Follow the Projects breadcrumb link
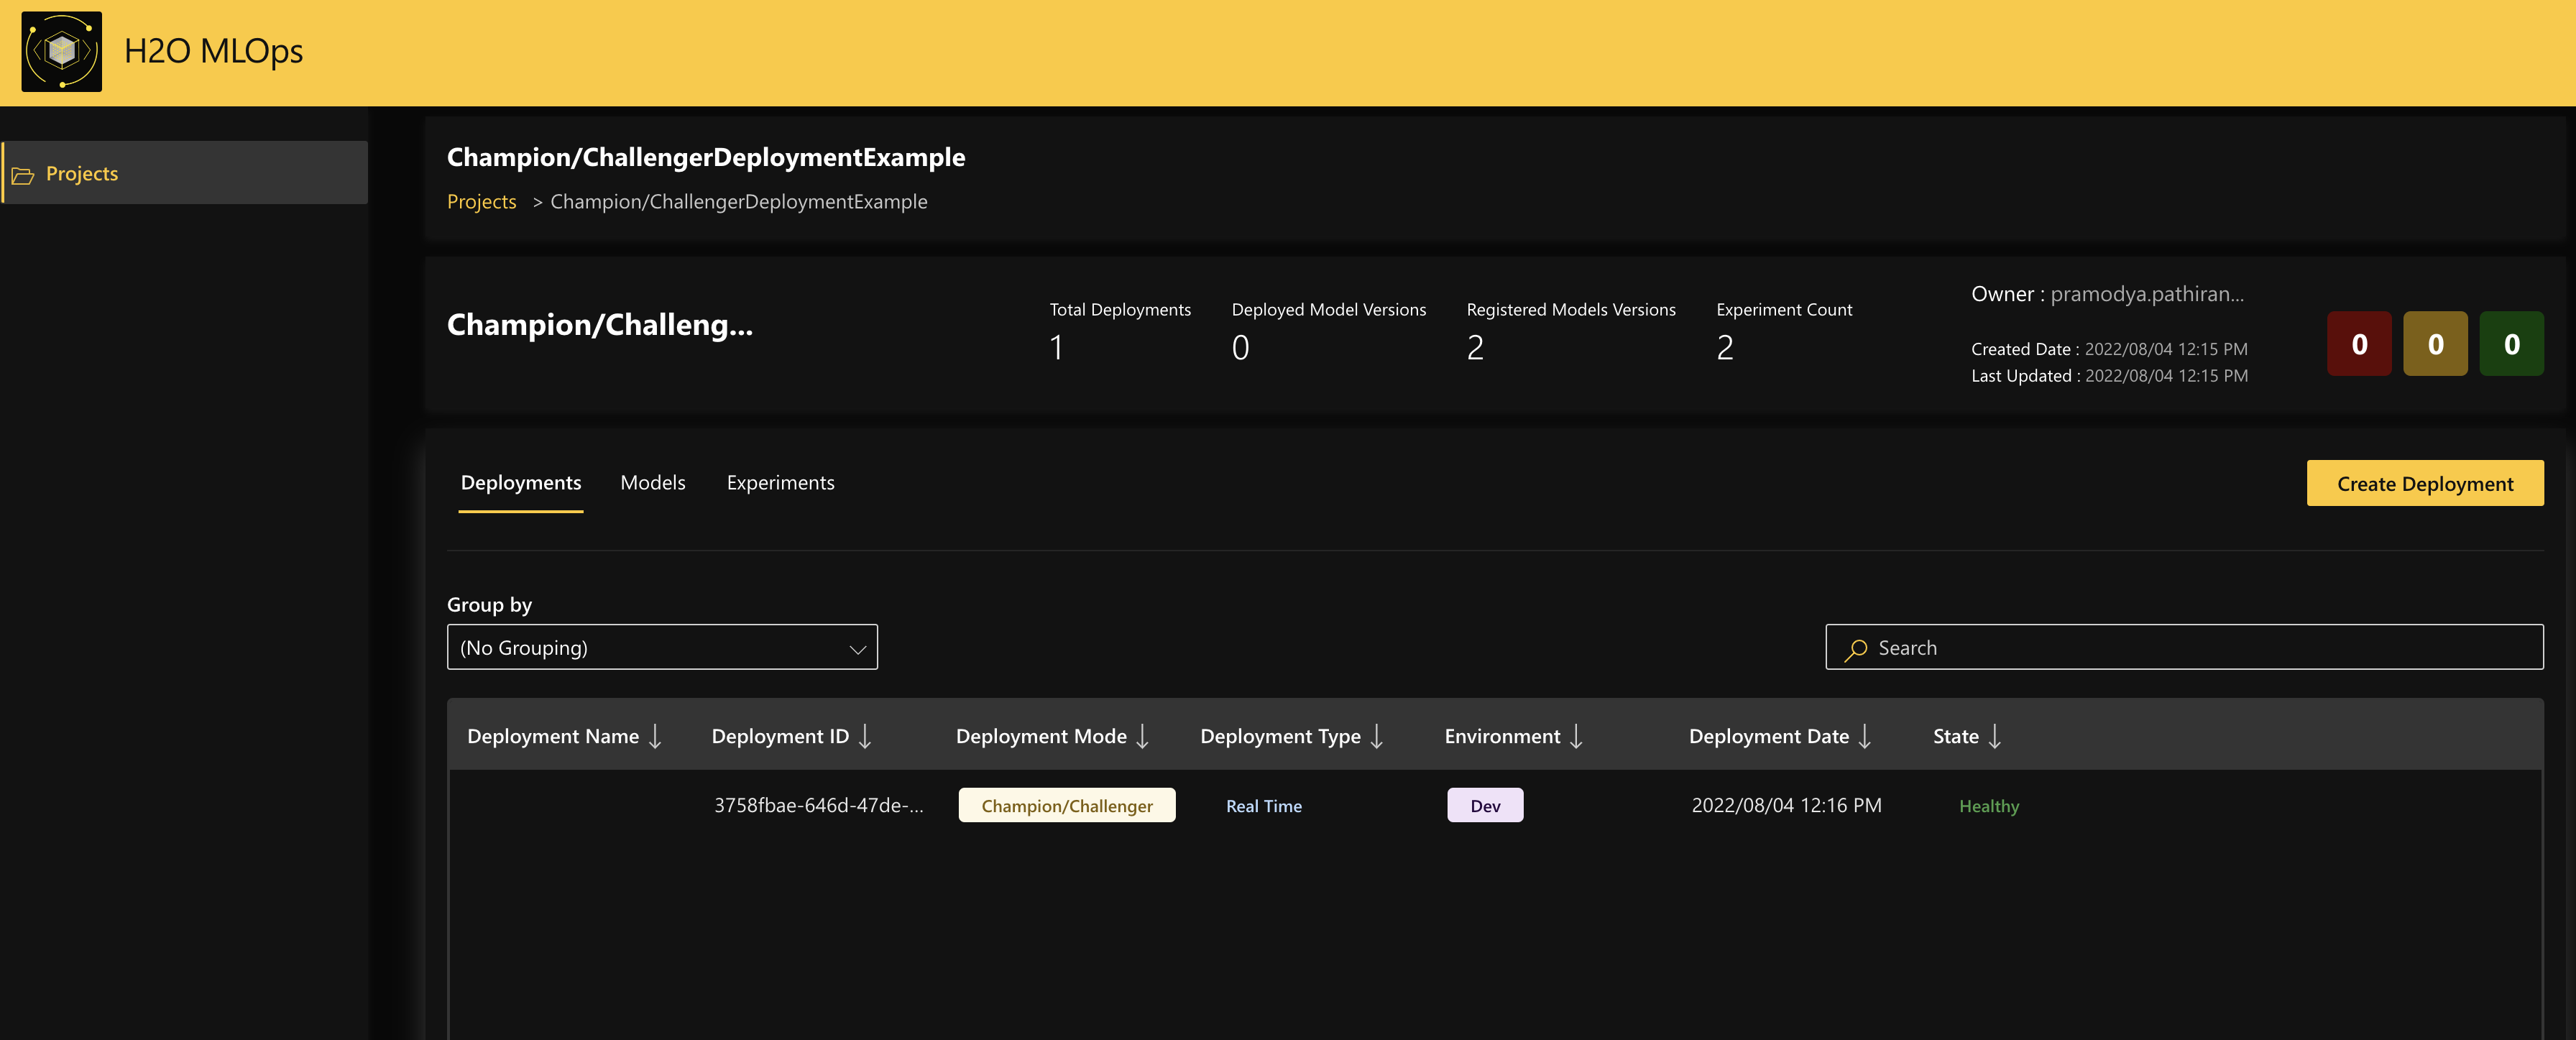The image size is (2576, 1040). tap(481, 202)
